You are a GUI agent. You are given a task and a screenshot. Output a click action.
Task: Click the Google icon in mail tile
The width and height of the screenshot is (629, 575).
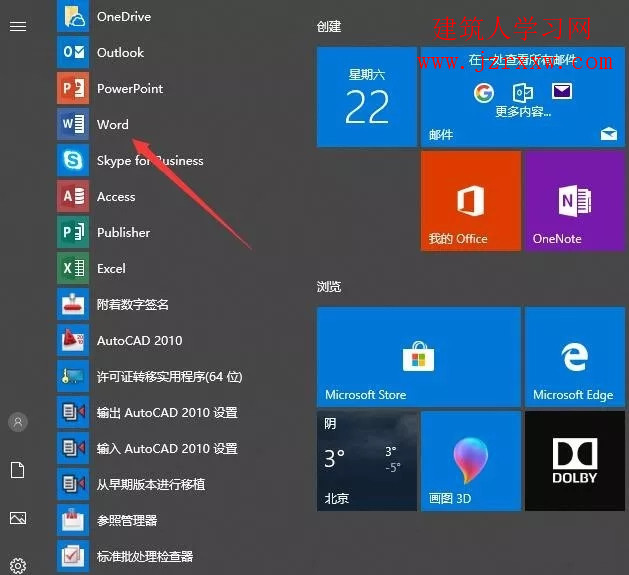484,93
